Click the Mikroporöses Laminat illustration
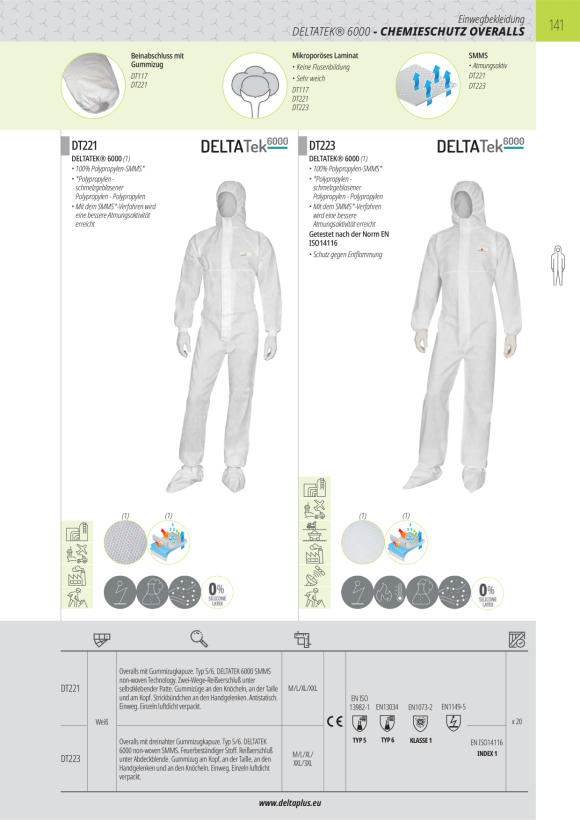Viewport: 580px width, 820px height. tap(255, 85)
